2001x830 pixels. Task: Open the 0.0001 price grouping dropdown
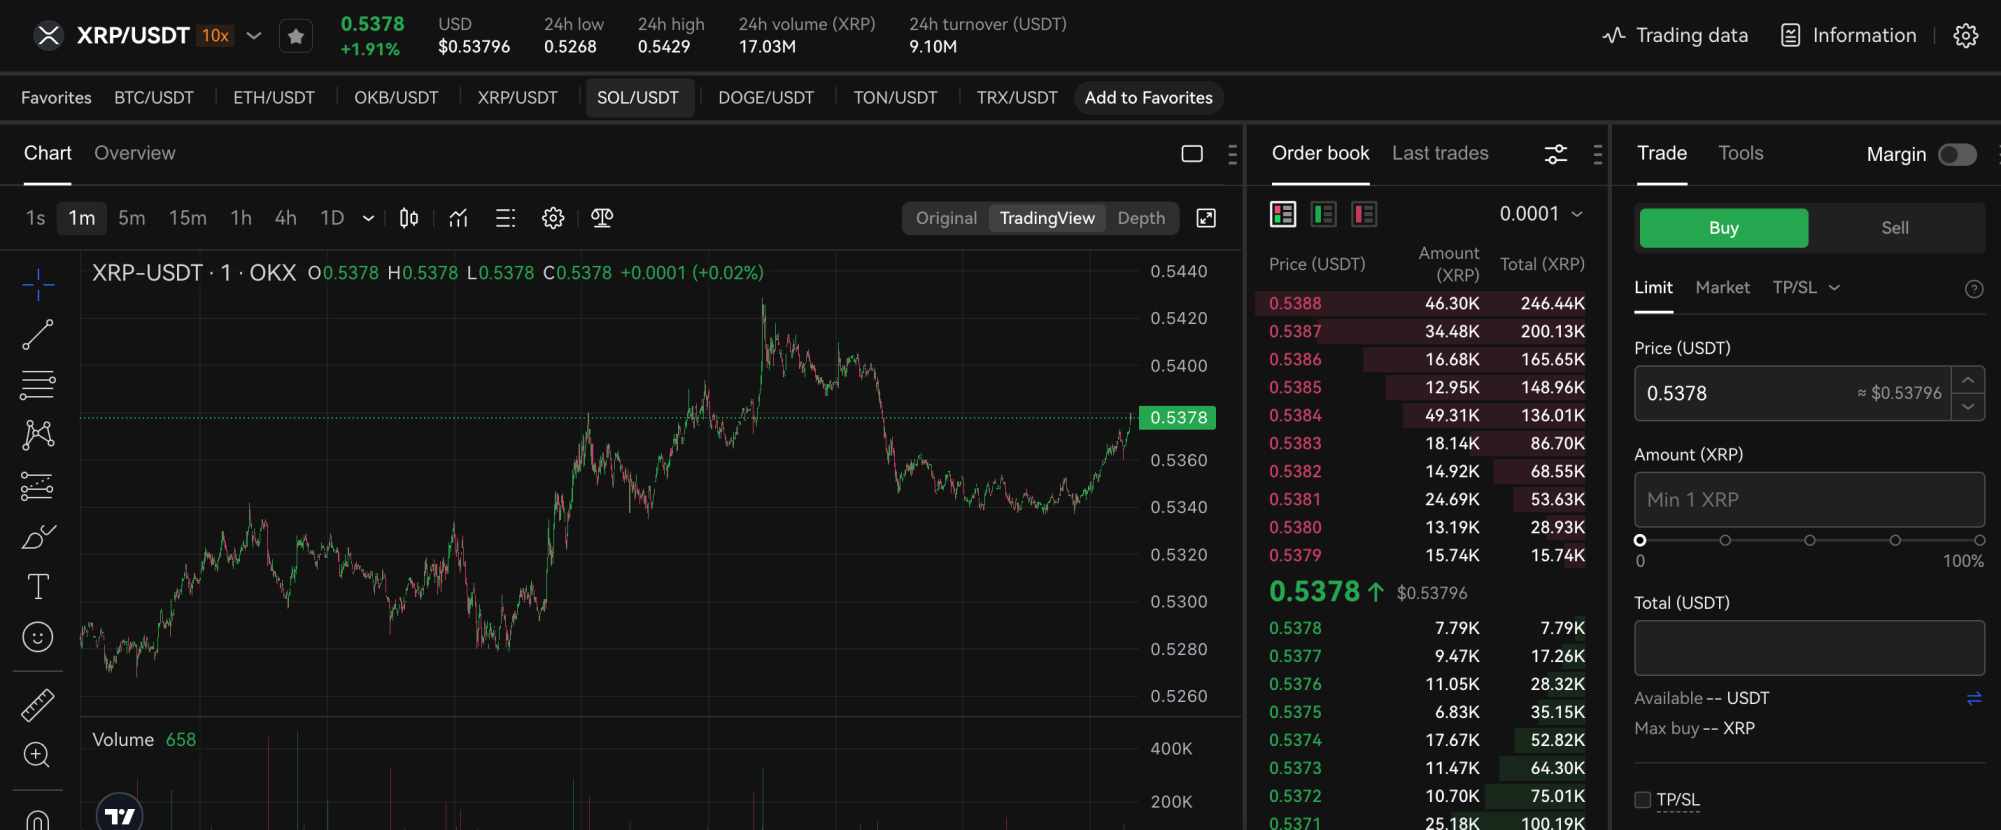[x=1541, y=214]
